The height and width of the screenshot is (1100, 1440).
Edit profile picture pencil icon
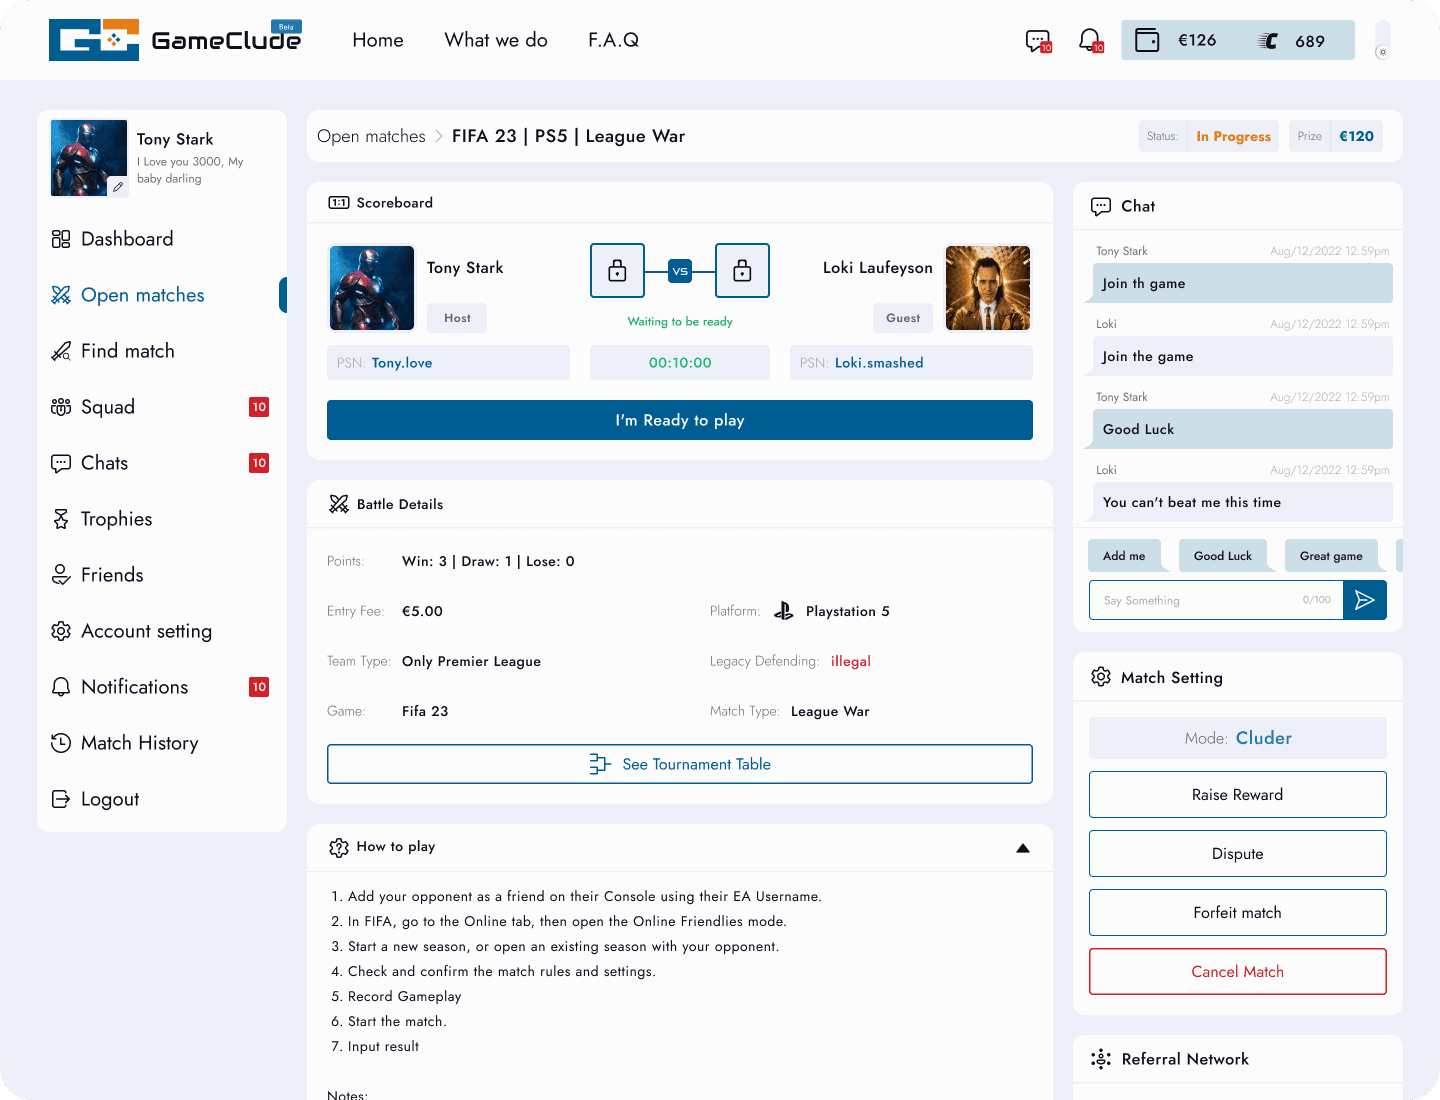pyautogui.click(x=117, y=187)
